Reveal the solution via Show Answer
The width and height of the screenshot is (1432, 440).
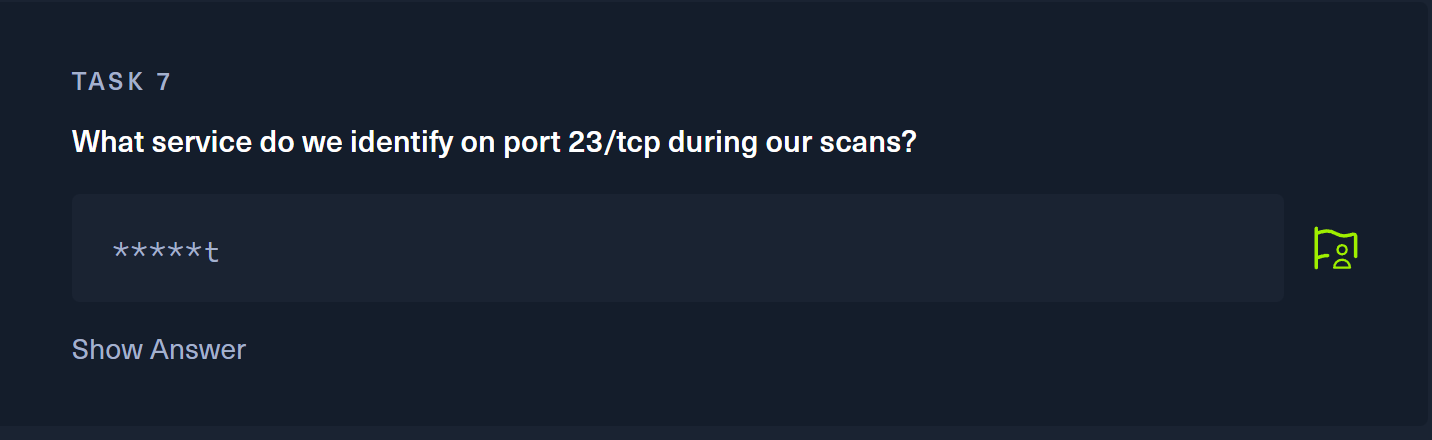(x=158, y=350)
